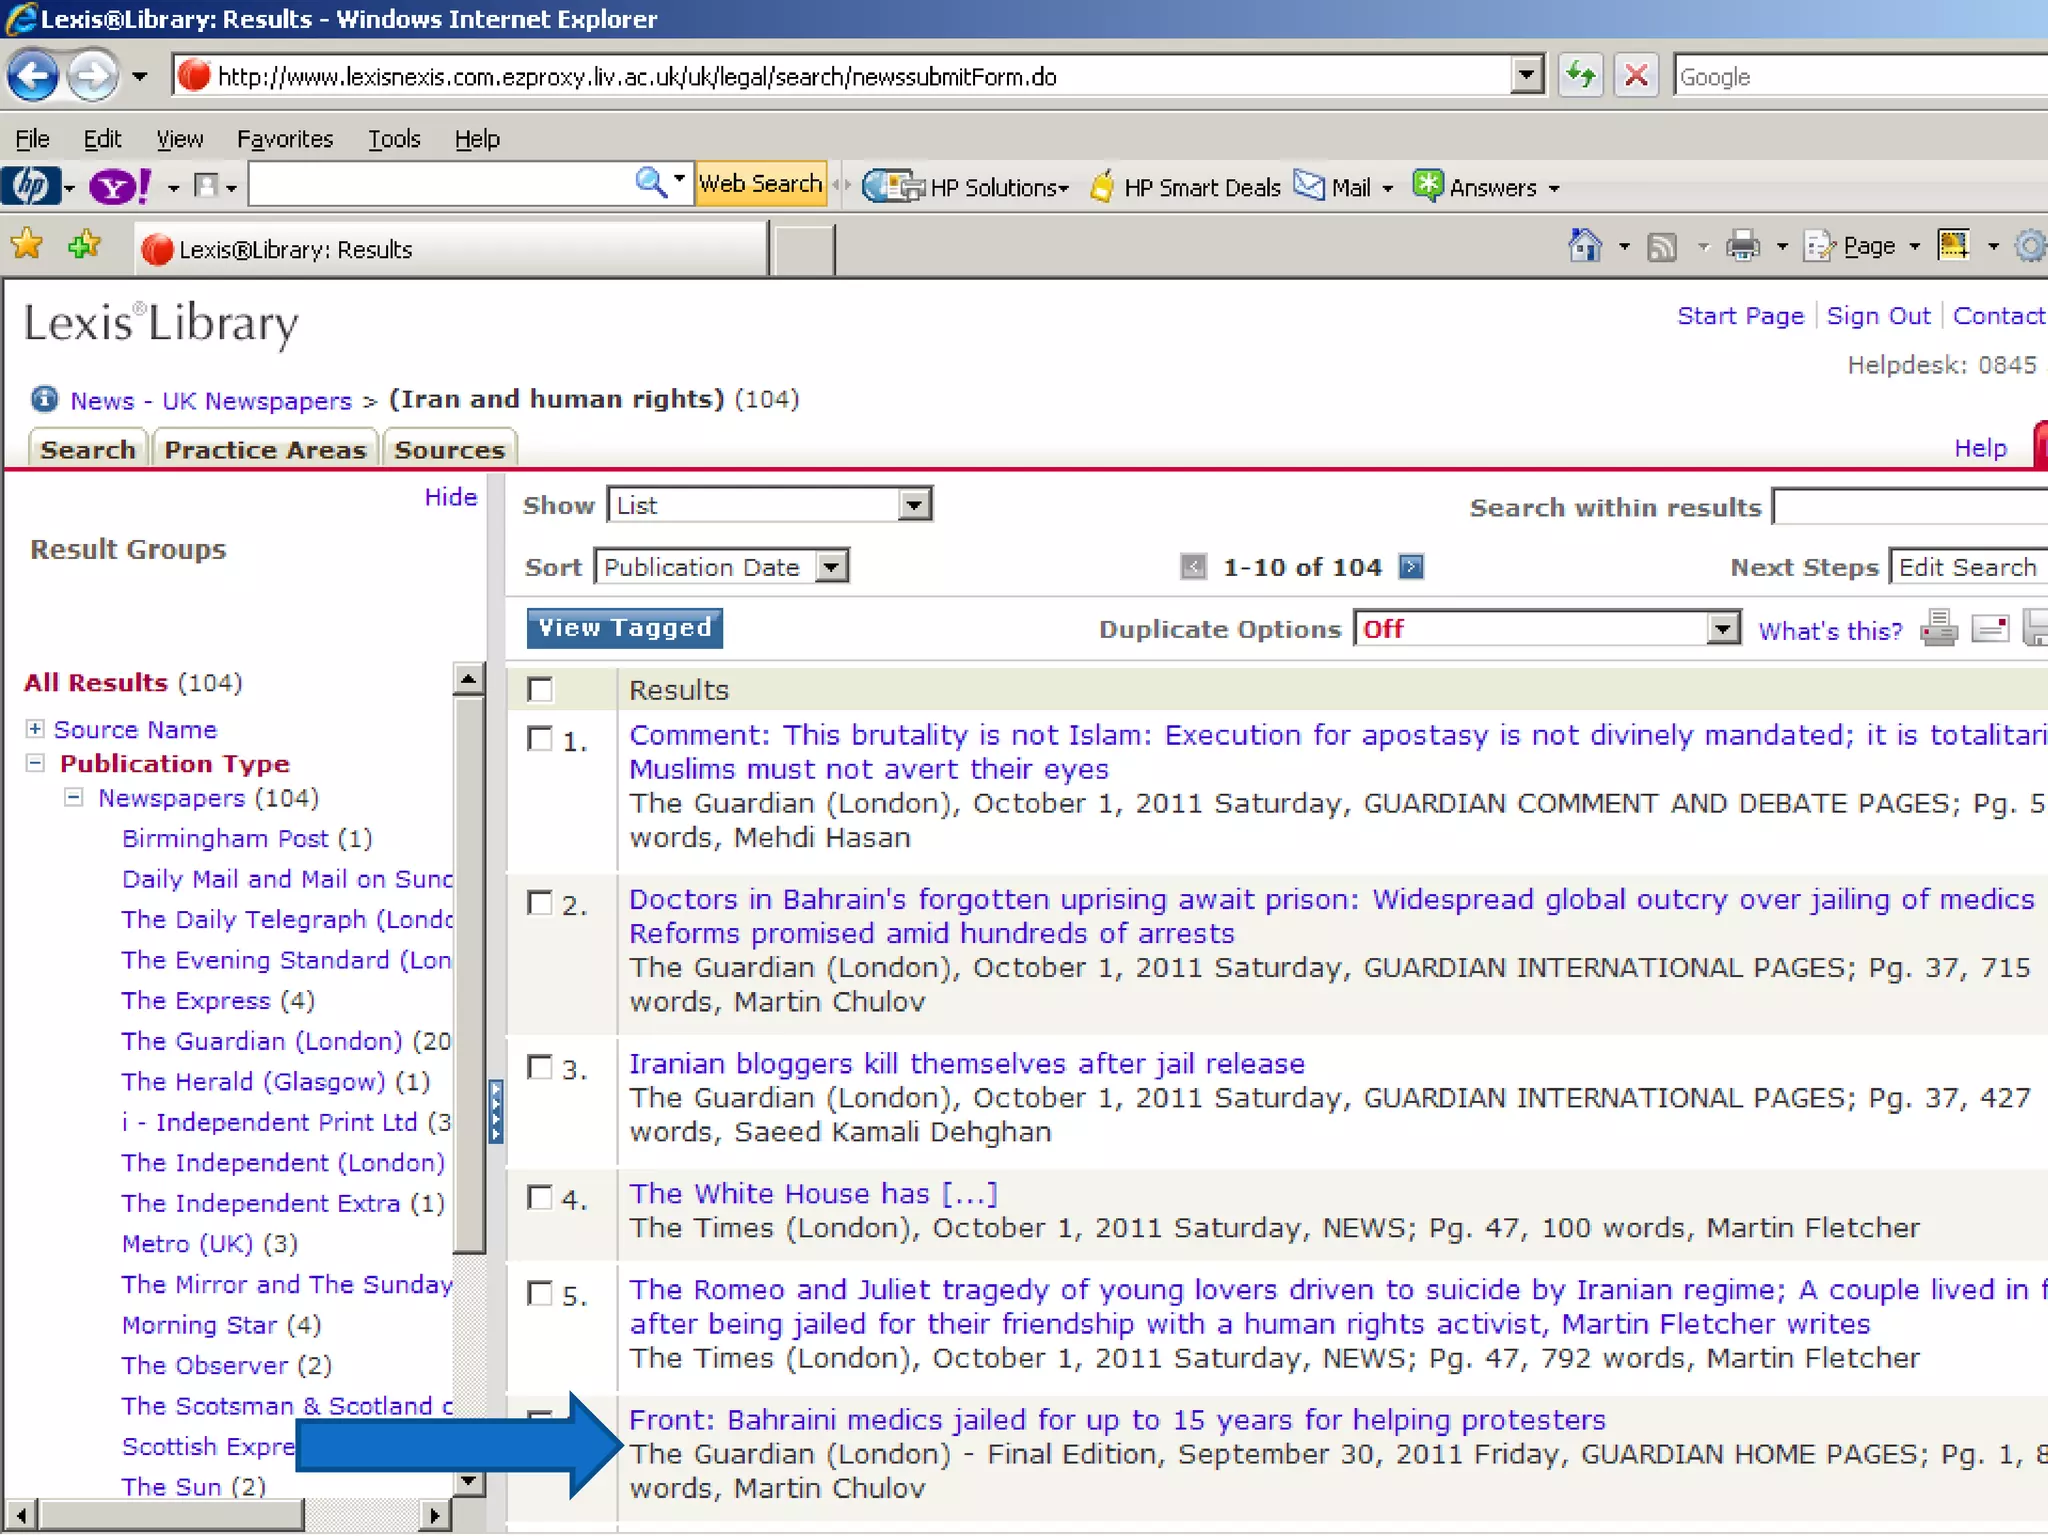Go to next results page arrow

point(1411,568)
